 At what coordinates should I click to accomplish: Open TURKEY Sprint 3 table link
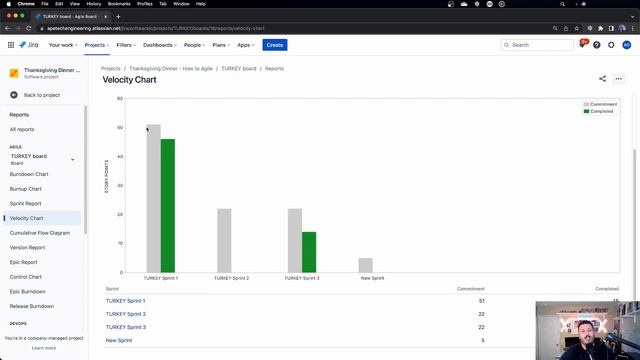(x=126, y=327)
